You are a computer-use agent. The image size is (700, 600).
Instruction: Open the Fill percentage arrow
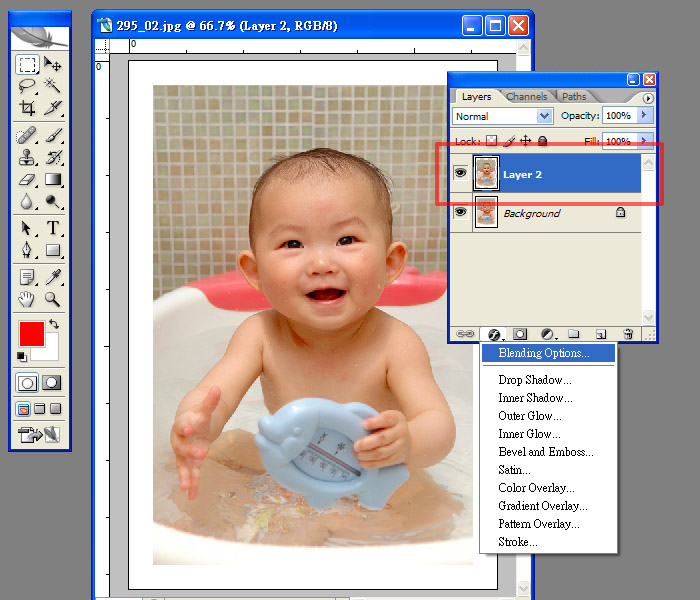click(645, 142)
